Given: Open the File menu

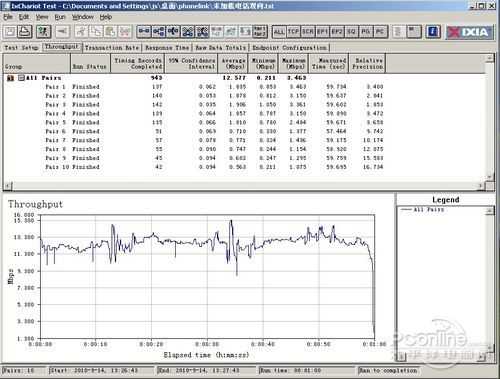Looking at the screenshot, I should 8,17.
